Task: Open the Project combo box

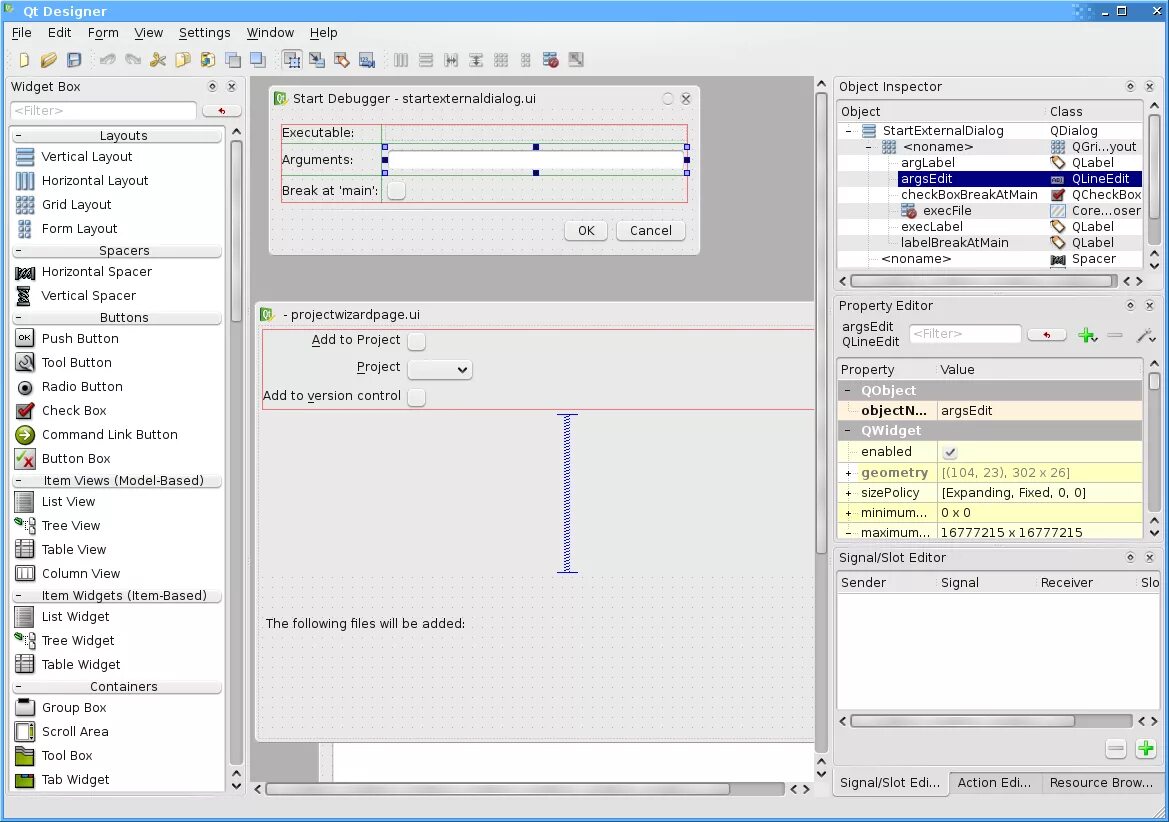Action: pyautogui.click(x=440, y=370)
